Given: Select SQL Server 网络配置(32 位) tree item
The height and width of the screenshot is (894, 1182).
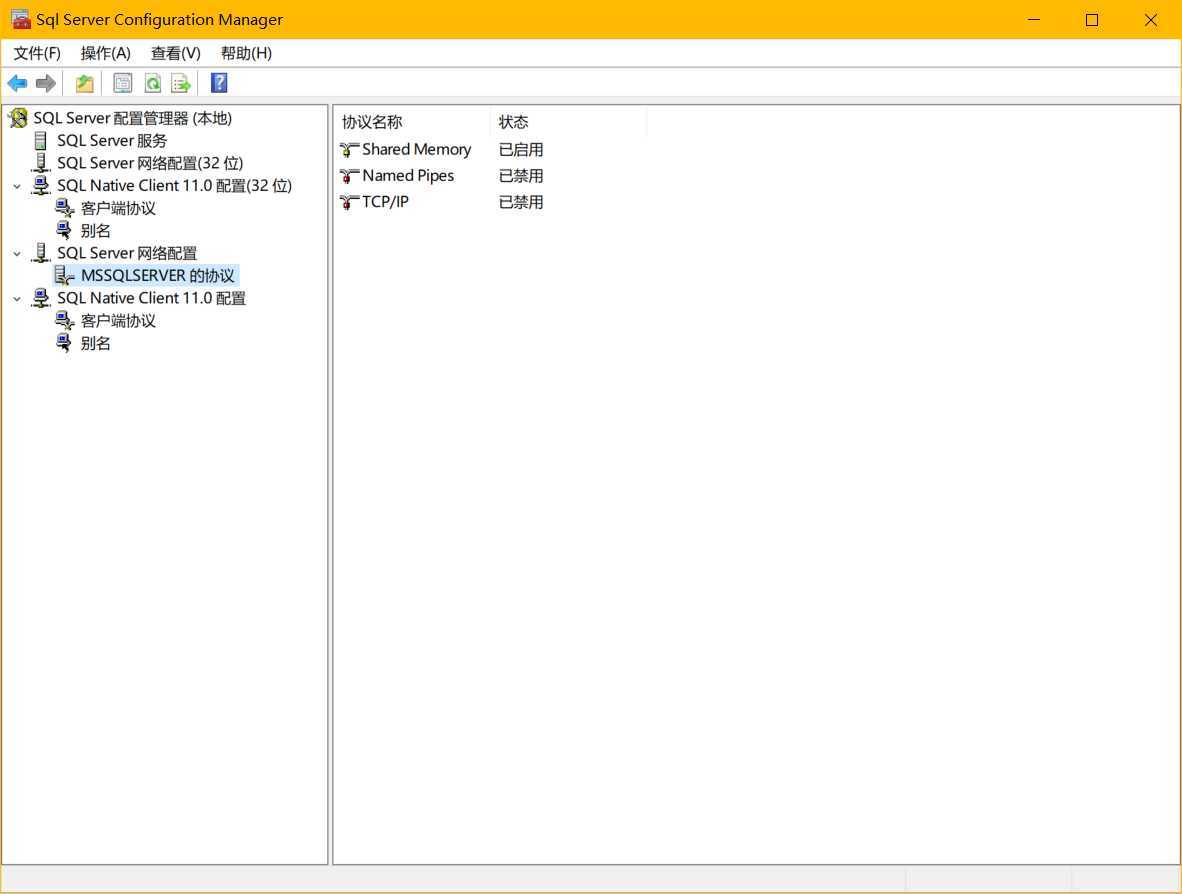Looking at the screenshot, I should (150, 164).
